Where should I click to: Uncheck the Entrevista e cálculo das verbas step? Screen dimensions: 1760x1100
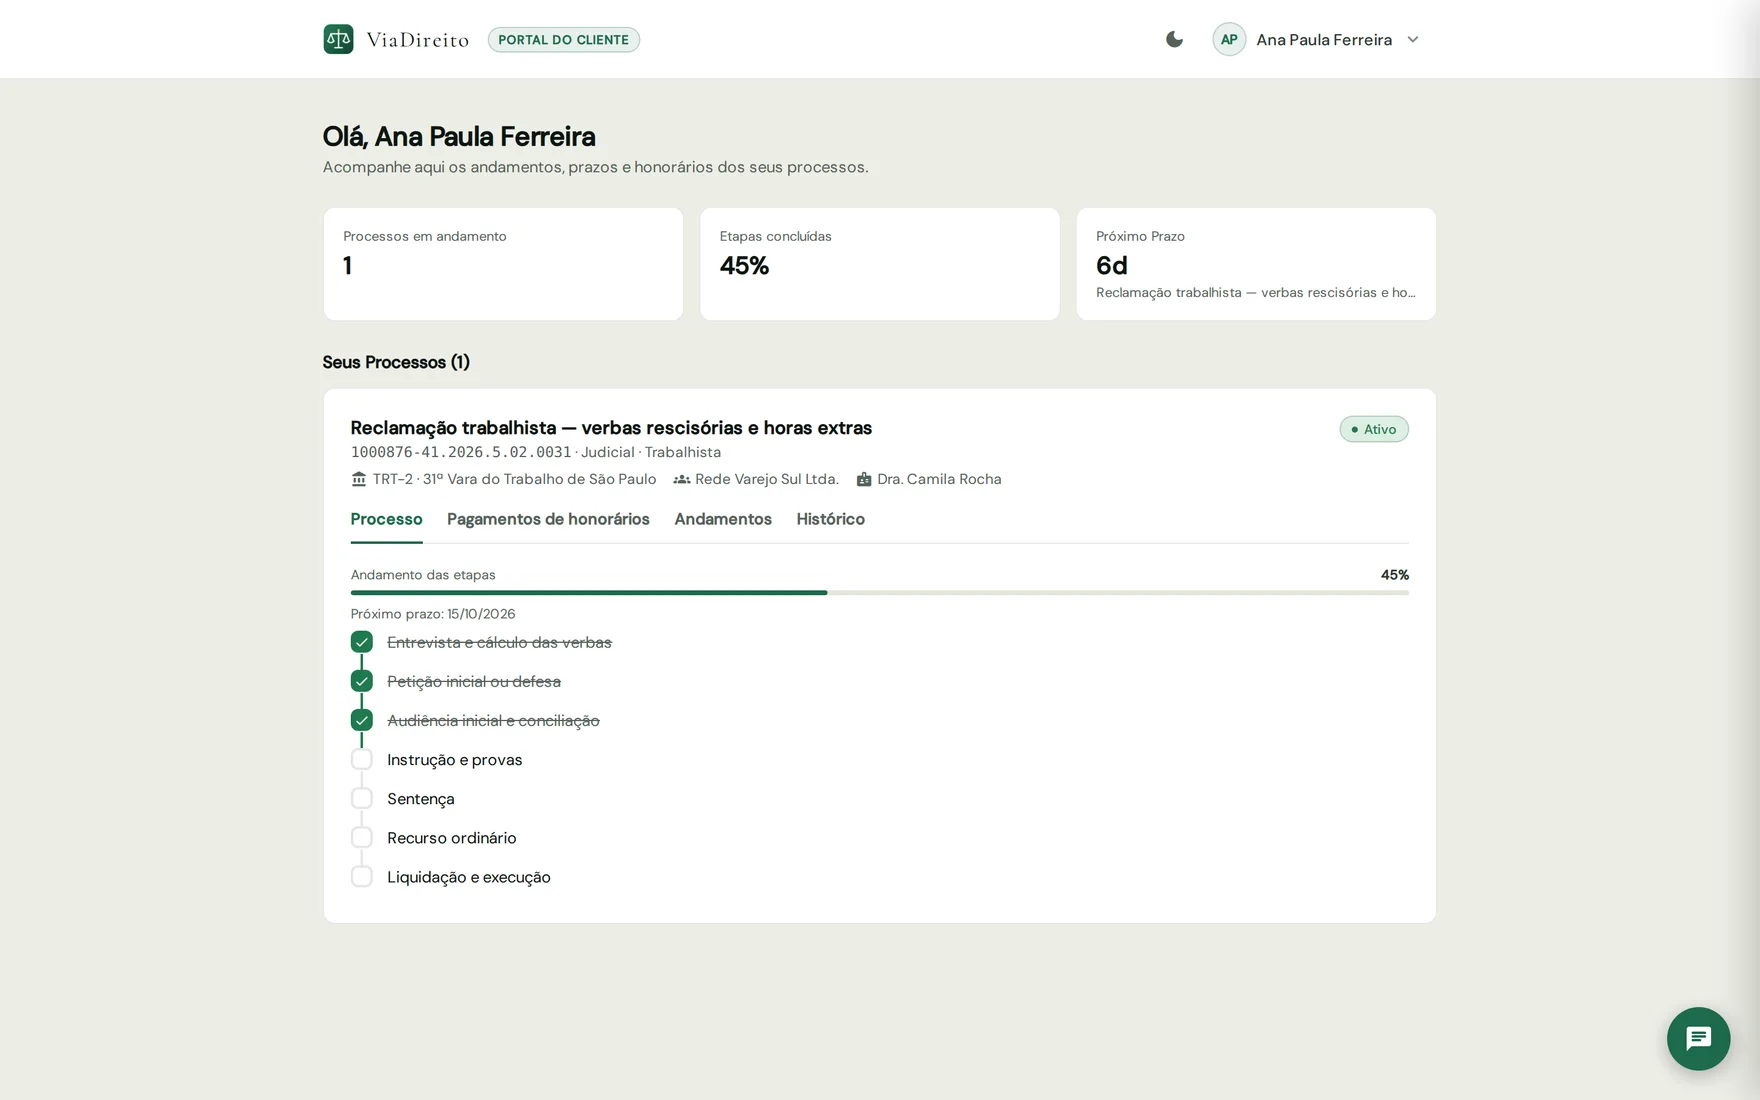(x=362, y=642)
